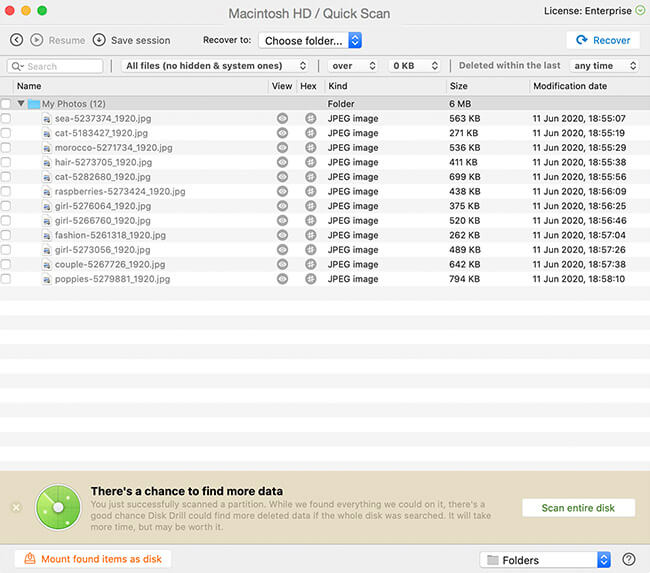Screen dimensions: 650x573
Task: Click the Save session download icon
Action: click(99, 40)
